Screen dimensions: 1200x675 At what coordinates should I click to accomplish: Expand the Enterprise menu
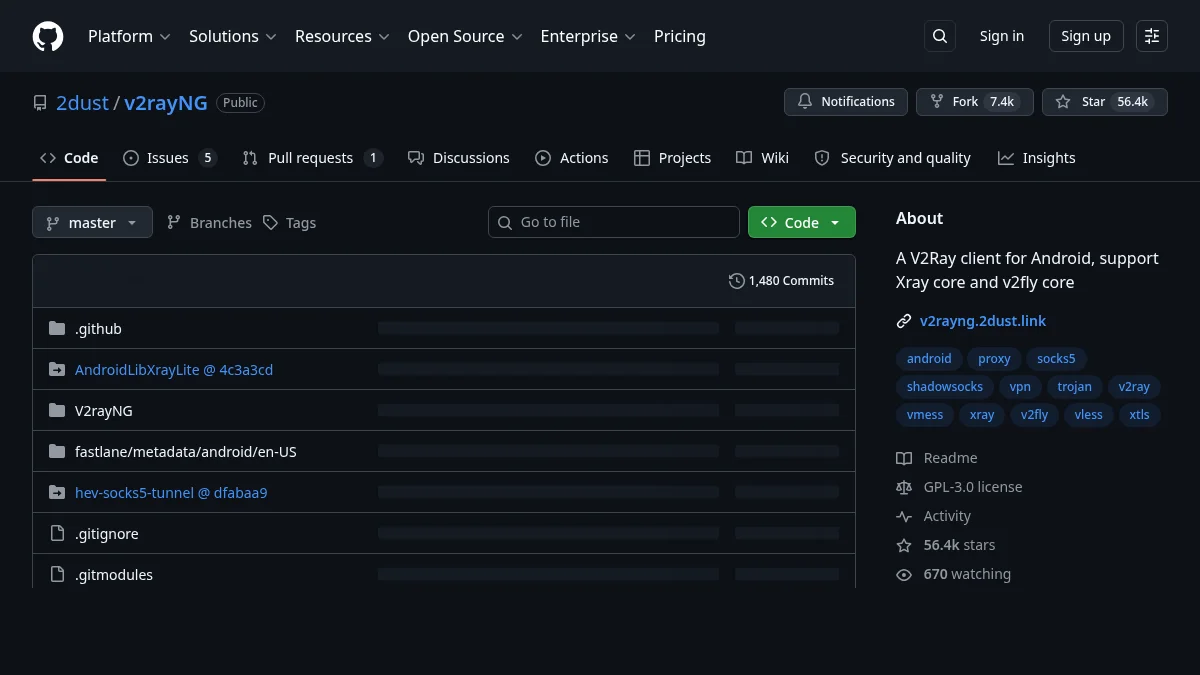coord(588,36)
